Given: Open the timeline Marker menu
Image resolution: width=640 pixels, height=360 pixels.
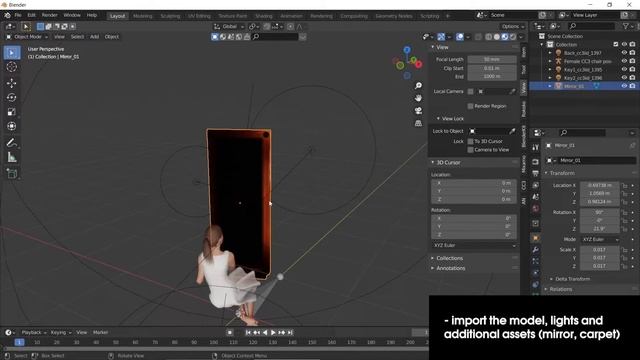Looking at the screenshot, I should (x=100, y=333).
